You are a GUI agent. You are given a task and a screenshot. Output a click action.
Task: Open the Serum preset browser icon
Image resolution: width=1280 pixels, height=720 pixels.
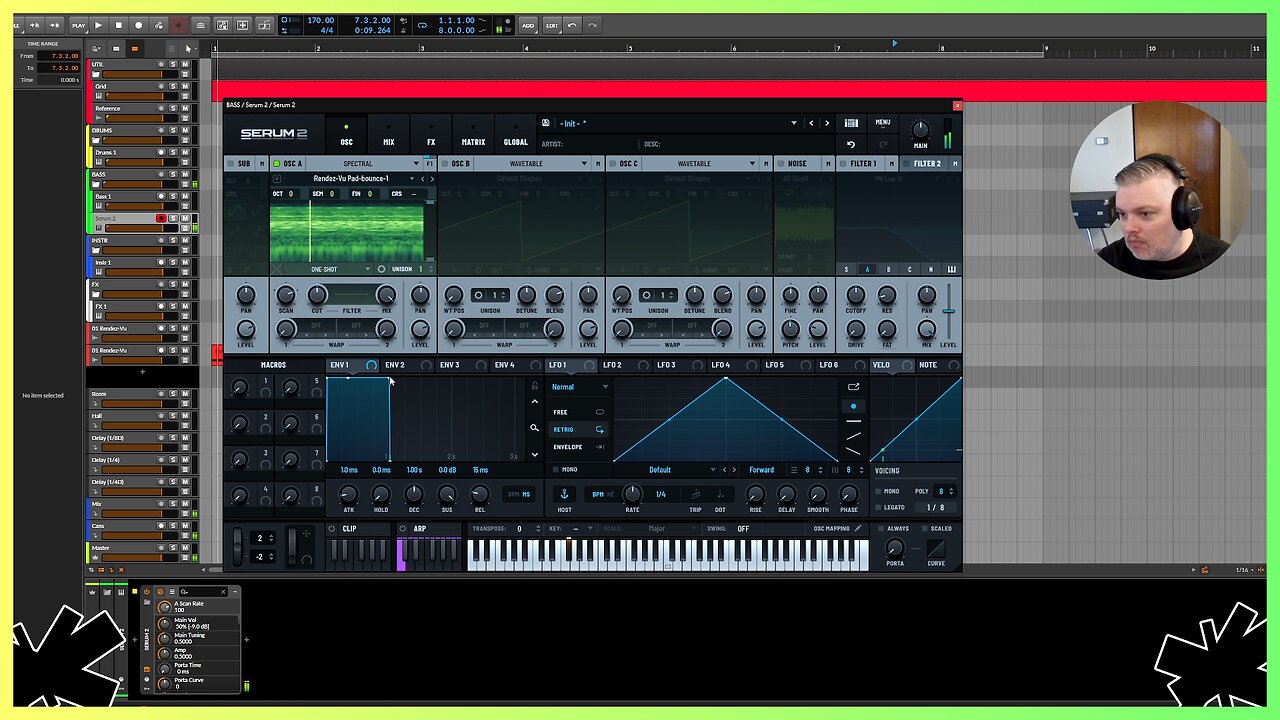(x=851, y=123)
